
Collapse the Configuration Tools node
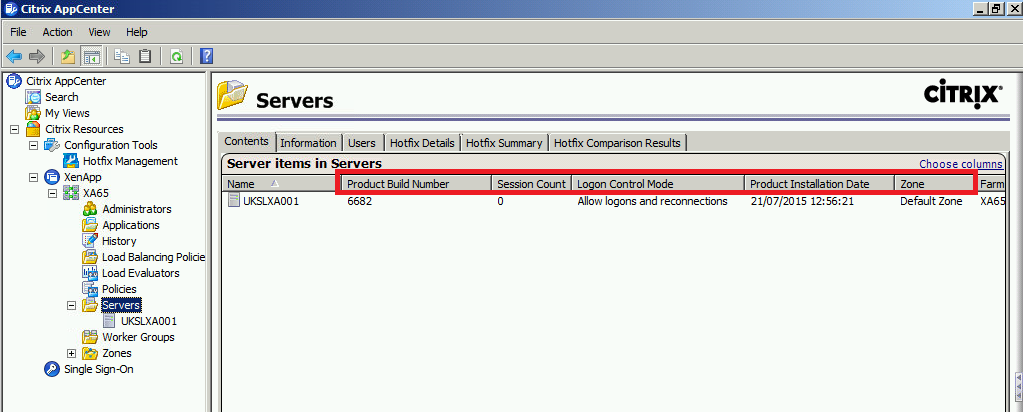[33, 145]
